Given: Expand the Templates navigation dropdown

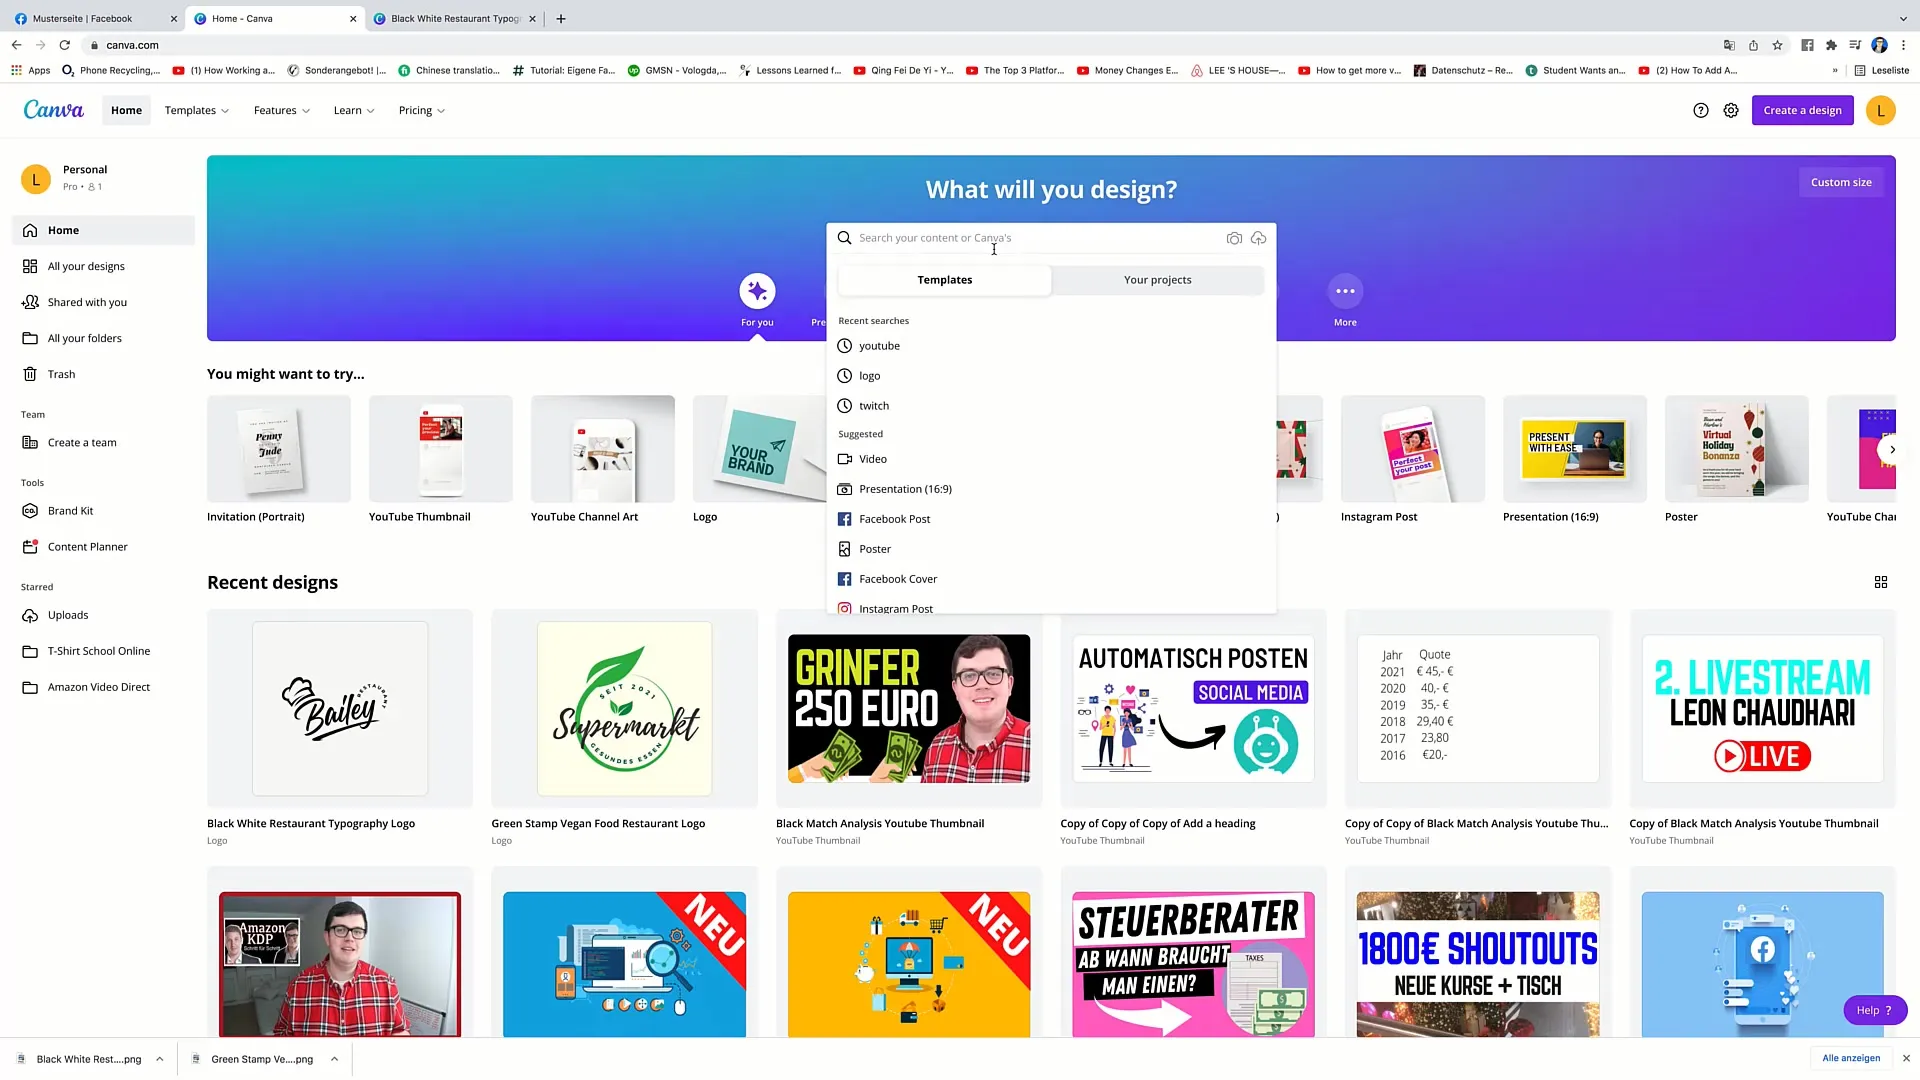Looking at the screenshot, I should [x=195, y=109].
